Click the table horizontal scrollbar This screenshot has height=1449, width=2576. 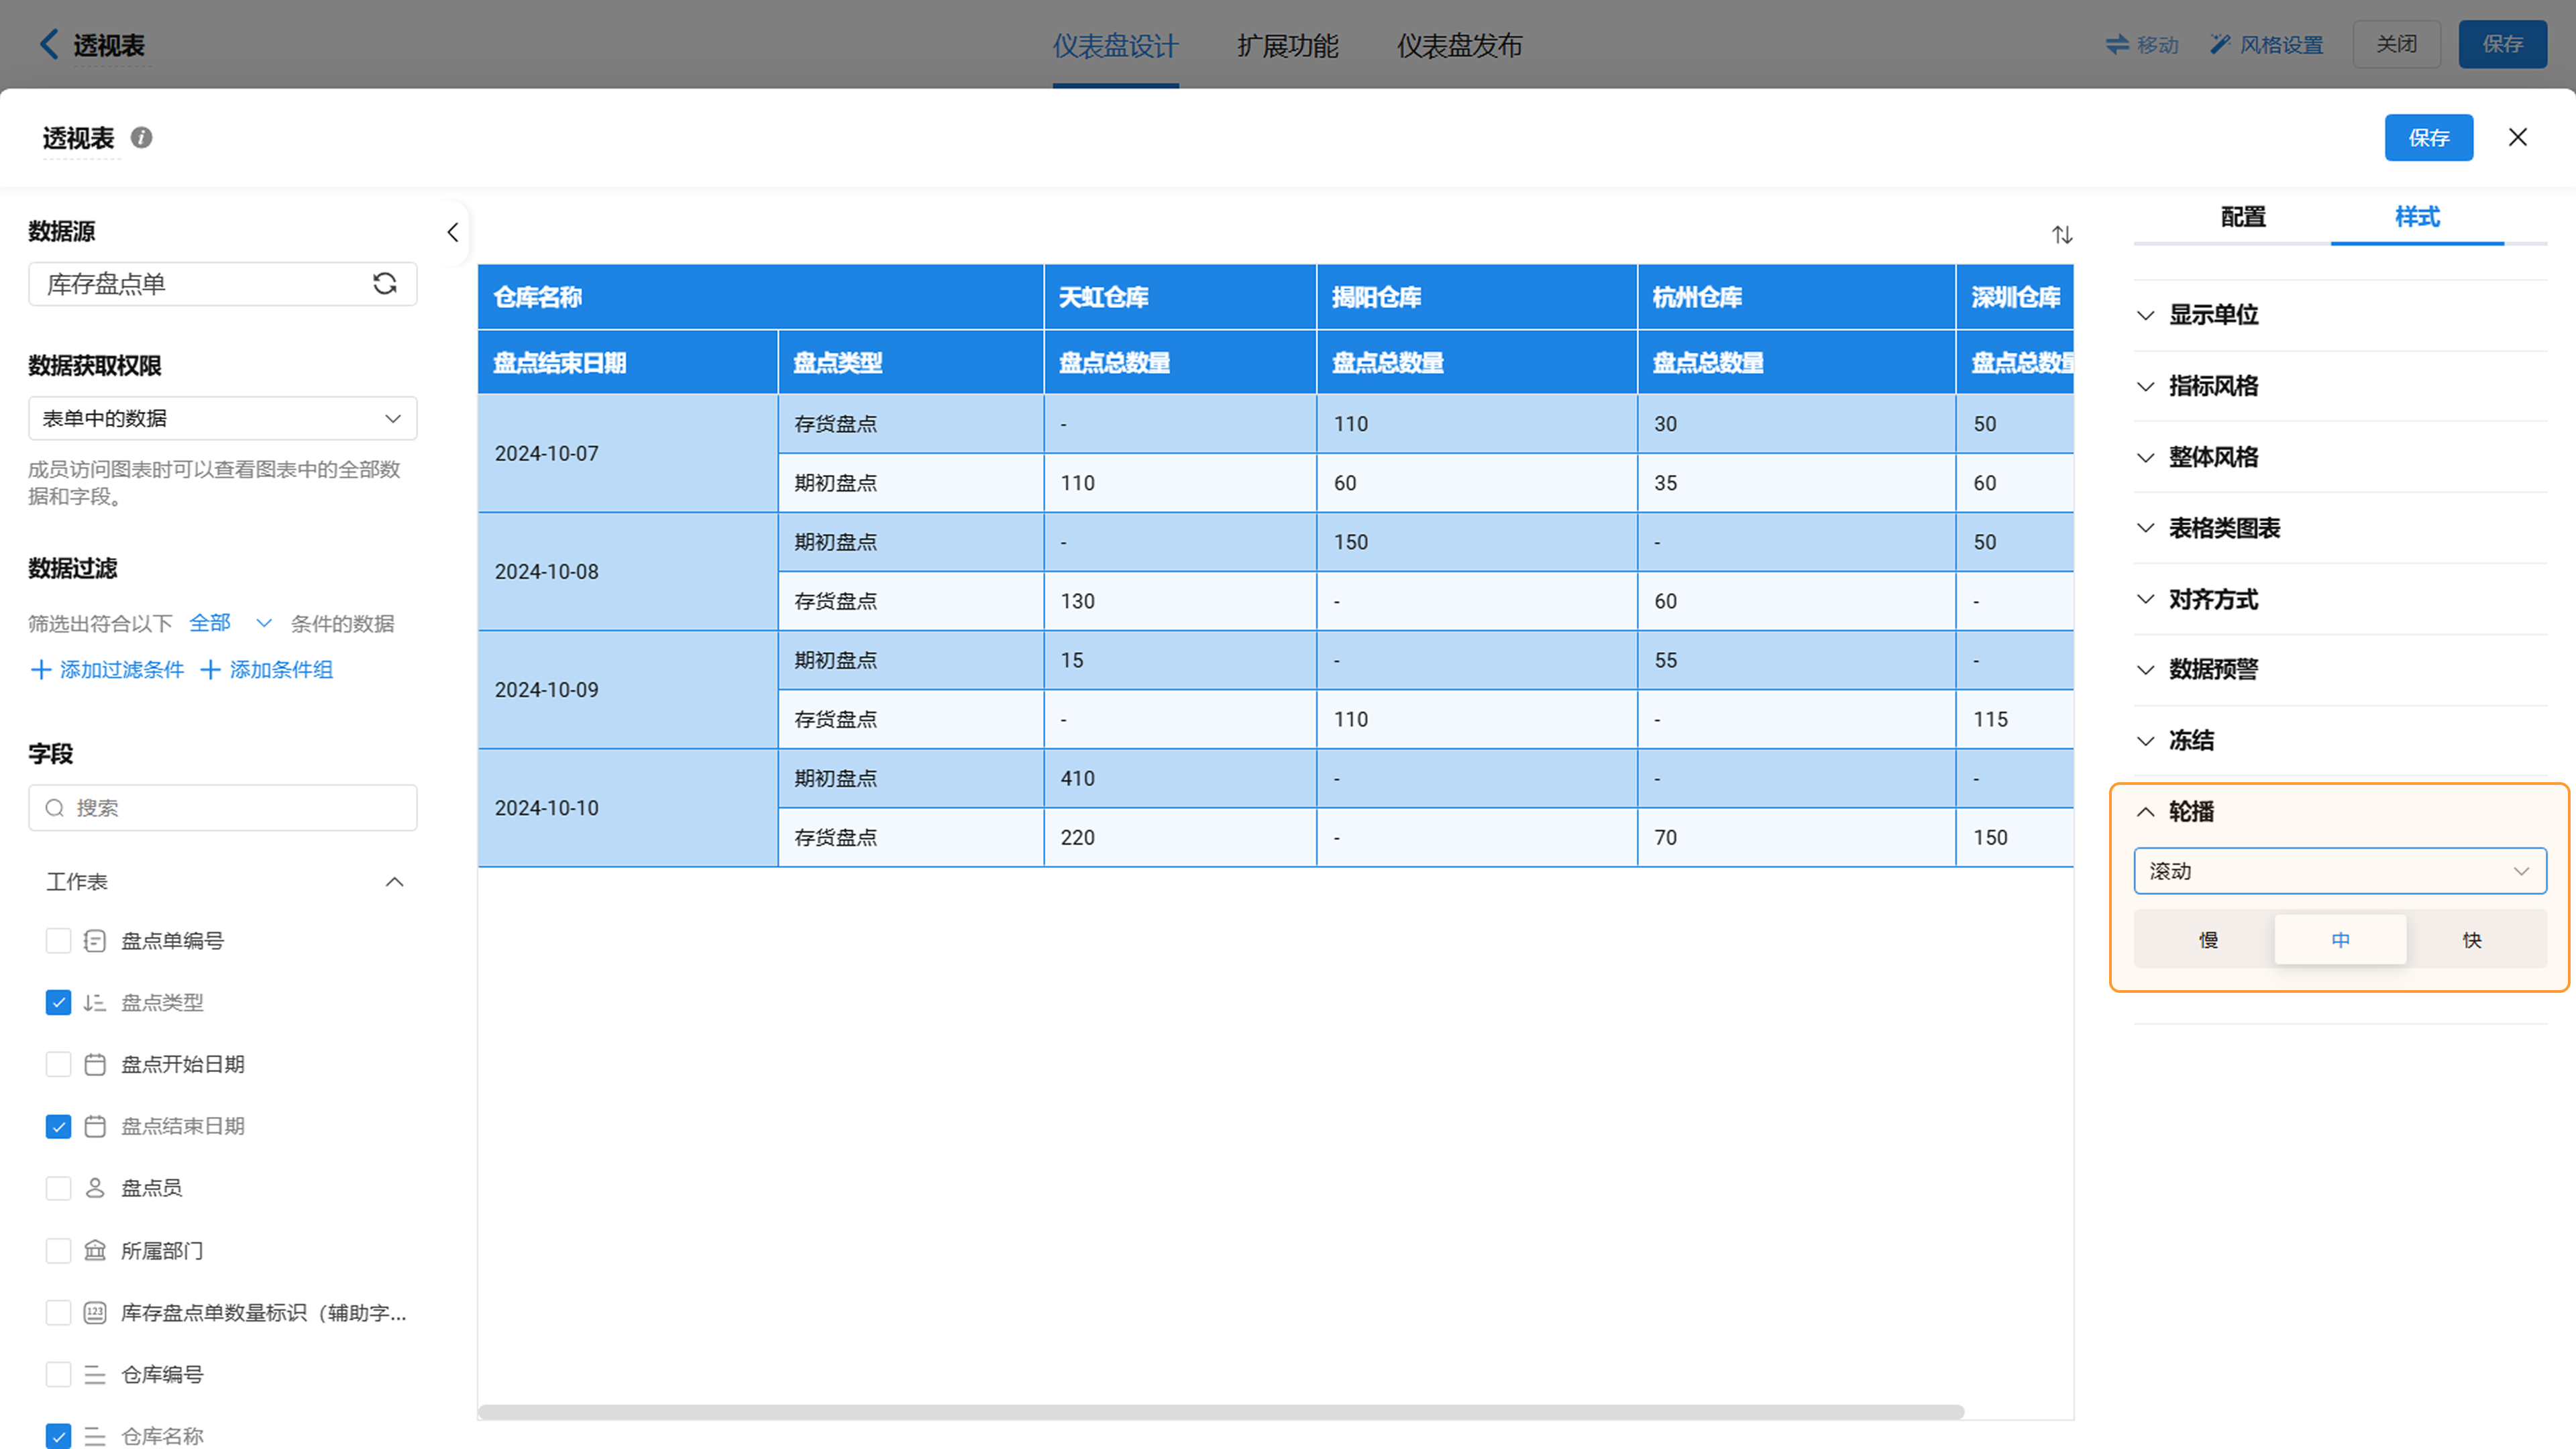1221,1412
